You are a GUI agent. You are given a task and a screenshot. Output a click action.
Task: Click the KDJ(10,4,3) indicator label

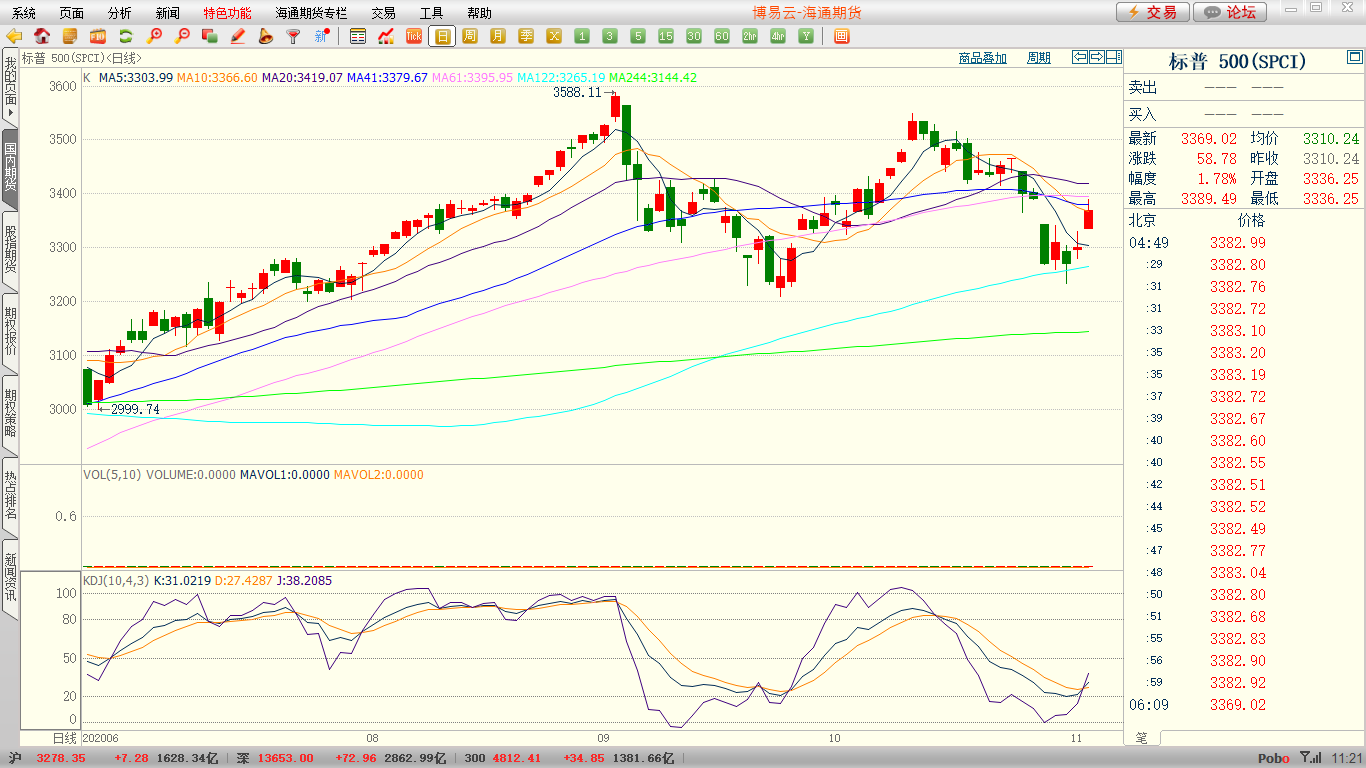(x=115, y=580)
